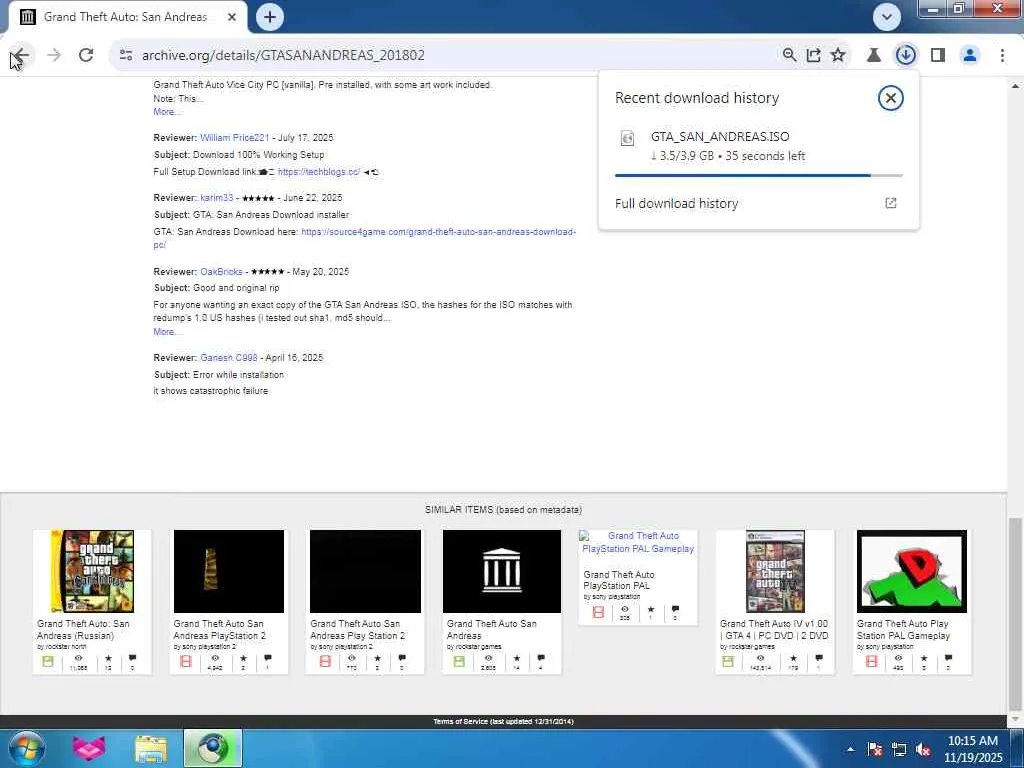Click the muted volume tray icon

[923, 749]
